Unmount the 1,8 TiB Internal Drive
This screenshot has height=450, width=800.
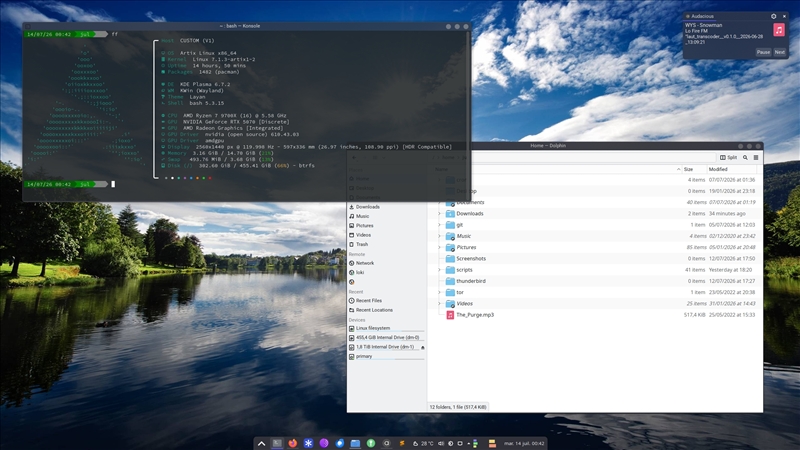422,347
